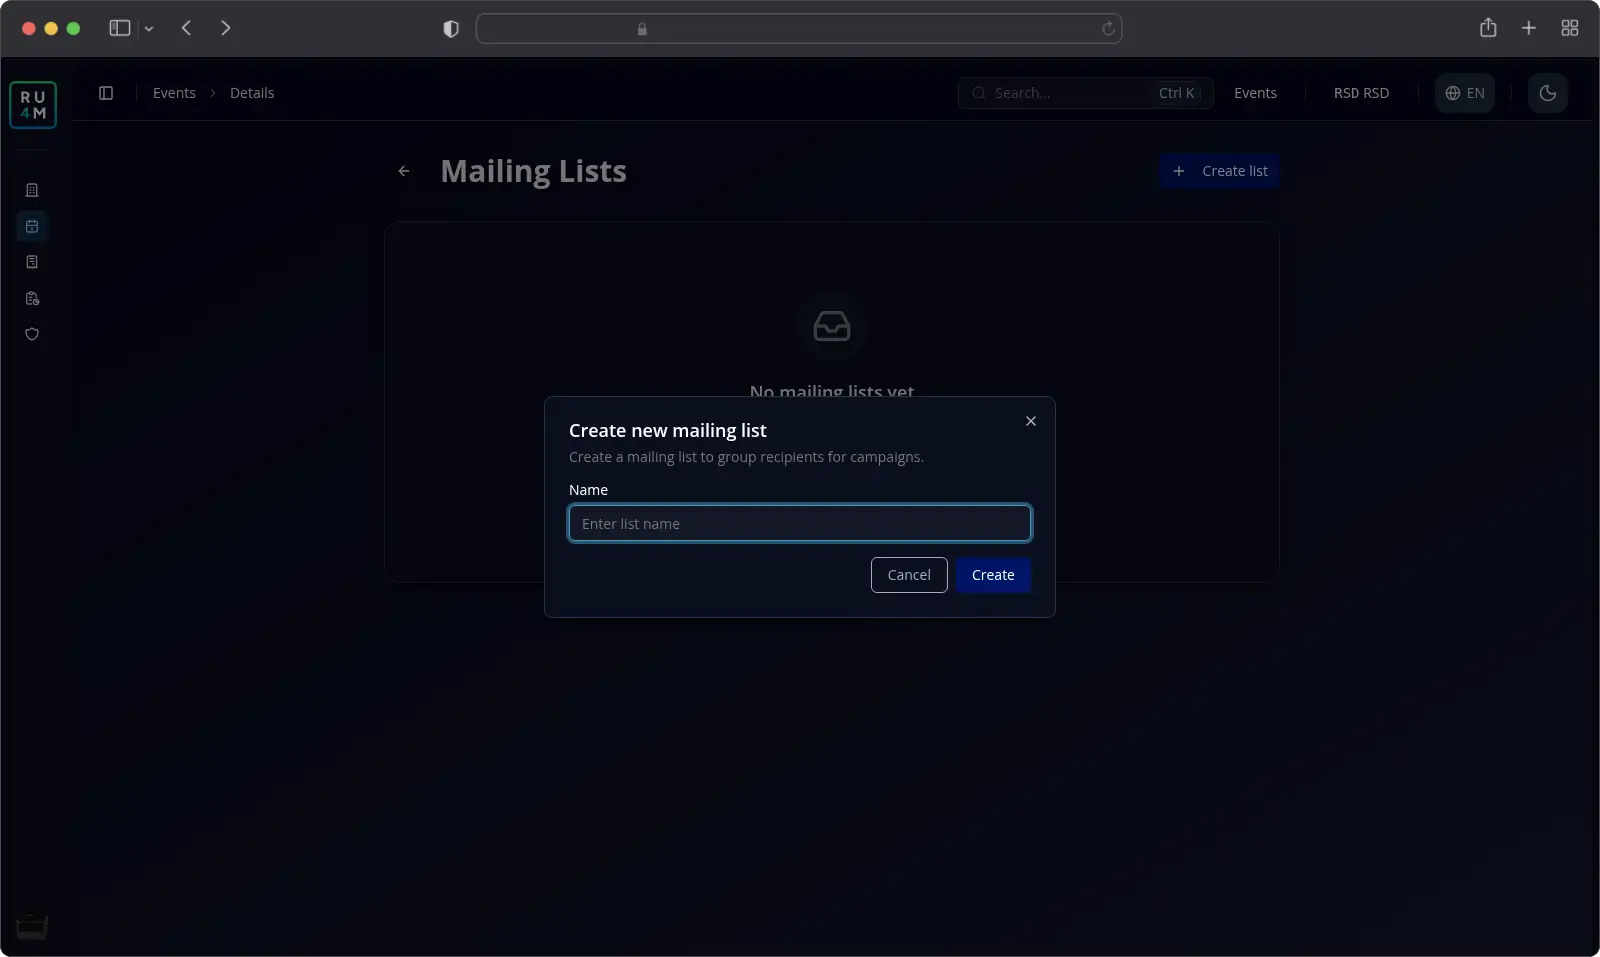Click the back arrow beside Mailing Lists
This screenshot has width=1600, height=957.
tap(404, 171)
